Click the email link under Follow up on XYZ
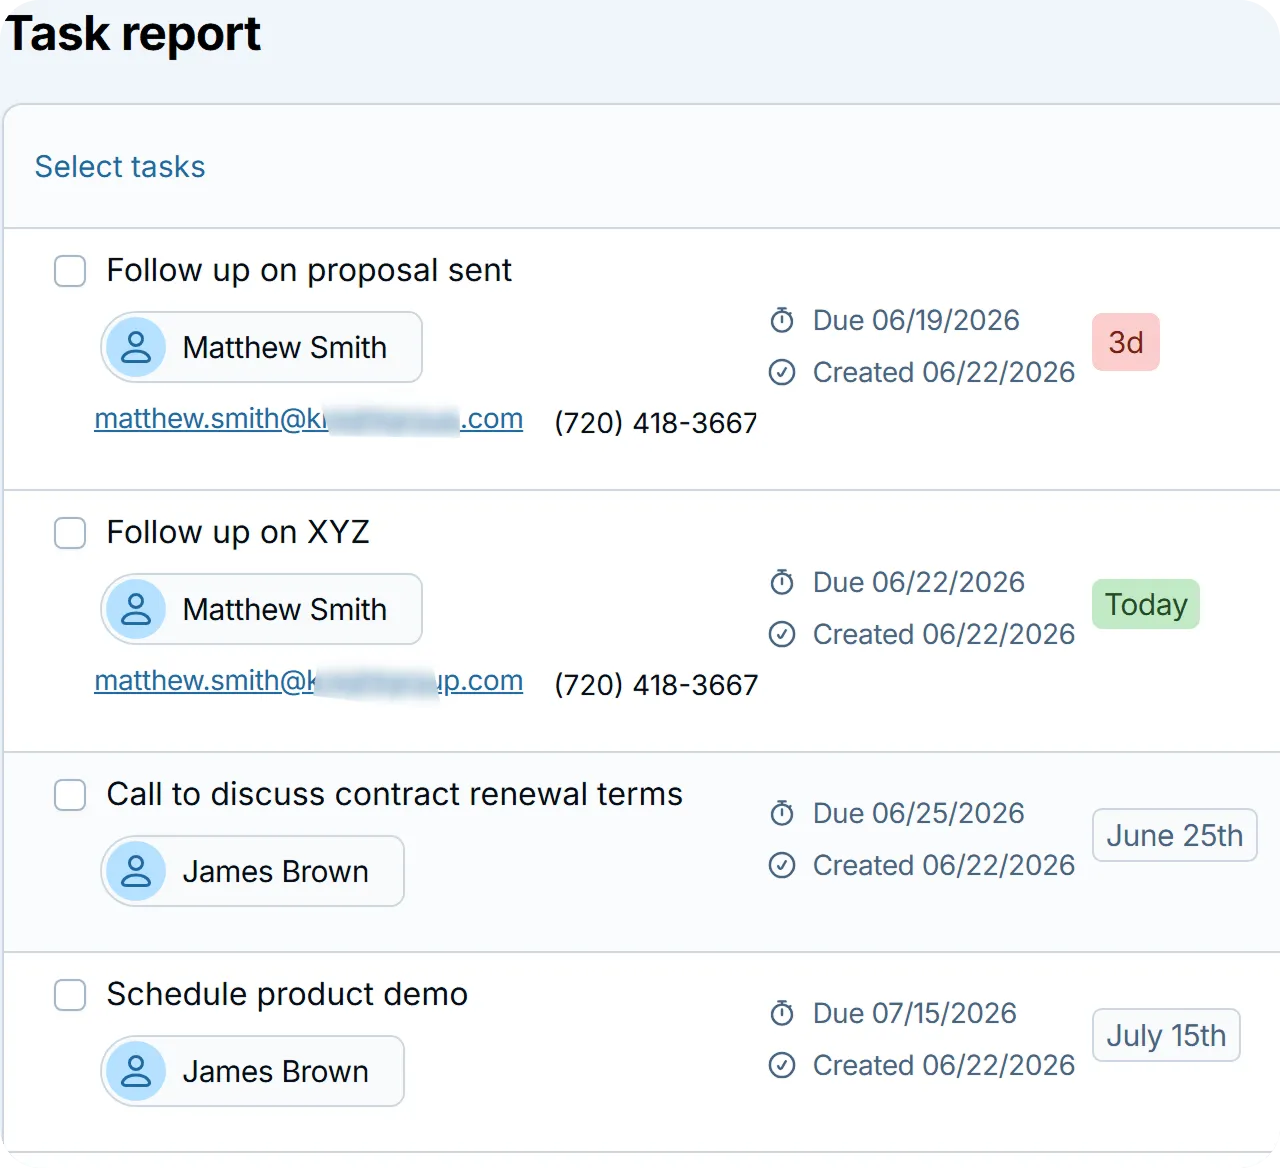This screenshot has width=1280, height=1168. coord(309,681)
